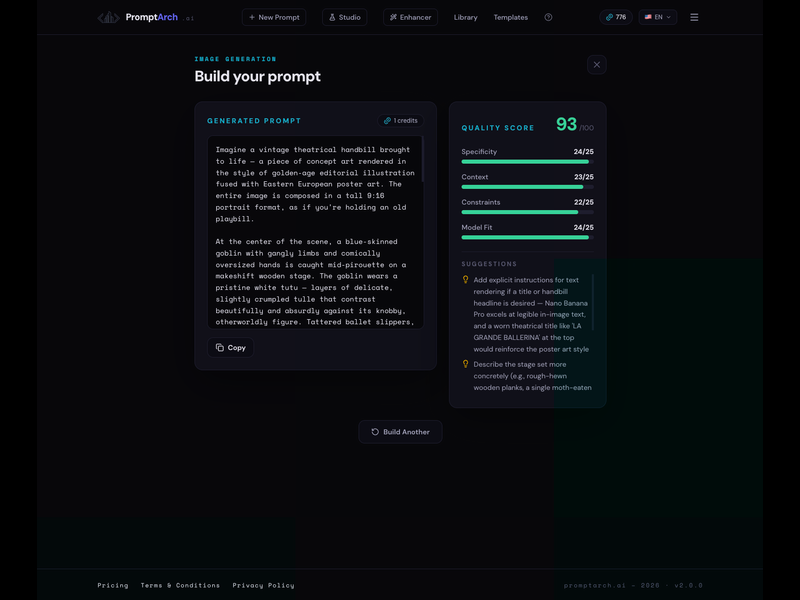This screenshot has height=600, width=800.
Task: Click inside the generated prompt text area
Action: [x=315, y=232]
